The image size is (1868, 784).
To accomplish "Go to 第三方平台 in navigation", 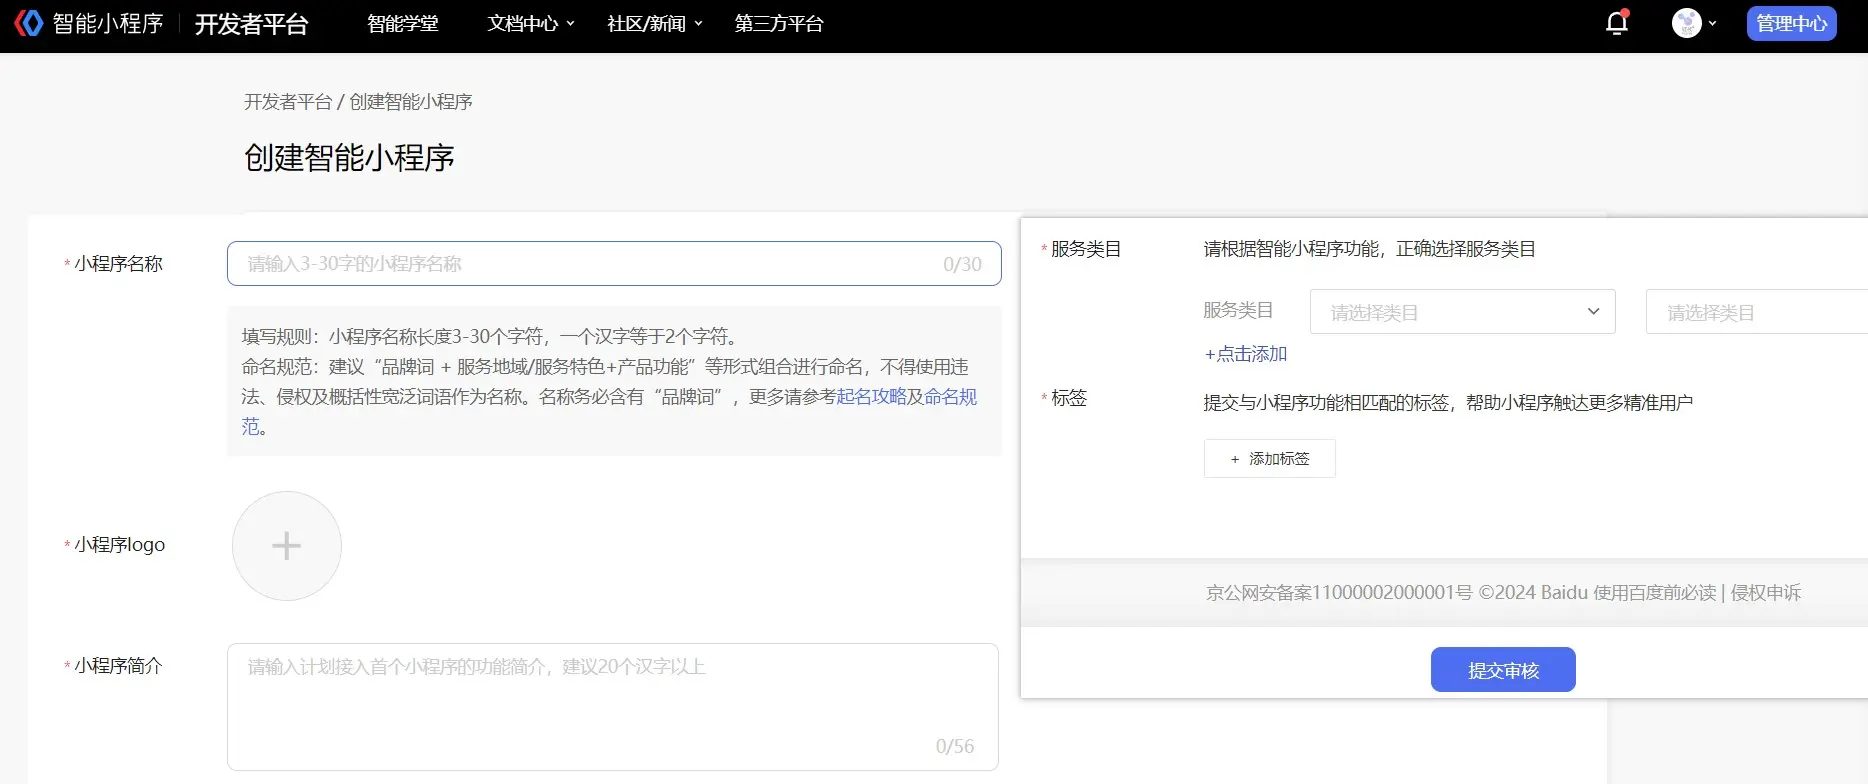I will (779, 24).
